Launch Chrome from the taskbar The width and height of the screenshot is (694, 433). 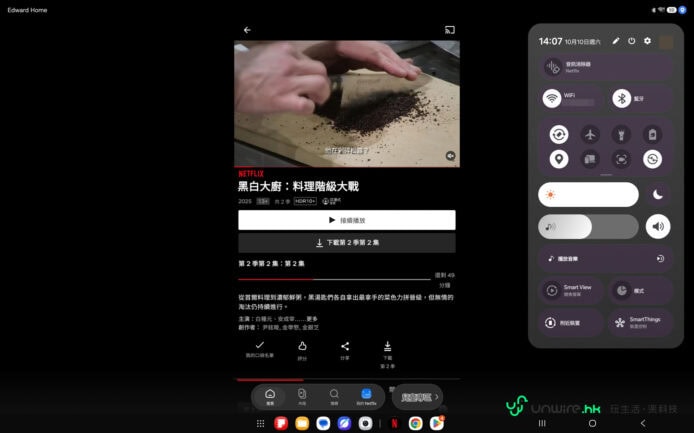coord(415,423)
